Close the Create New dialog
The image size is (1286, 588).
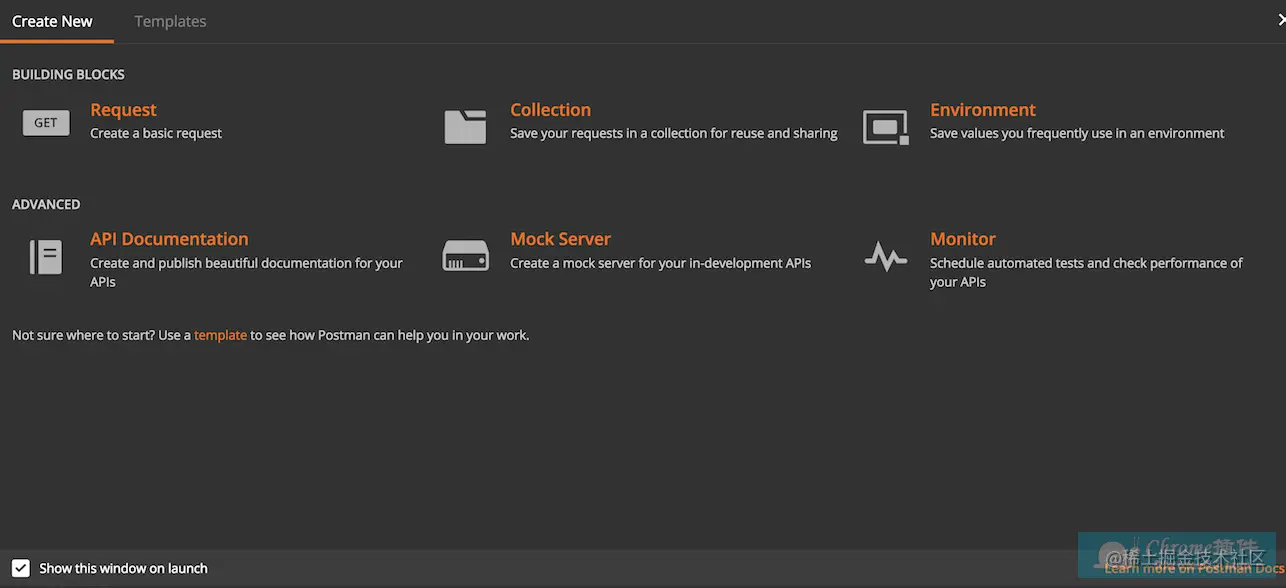click(x=1280, y=20)
